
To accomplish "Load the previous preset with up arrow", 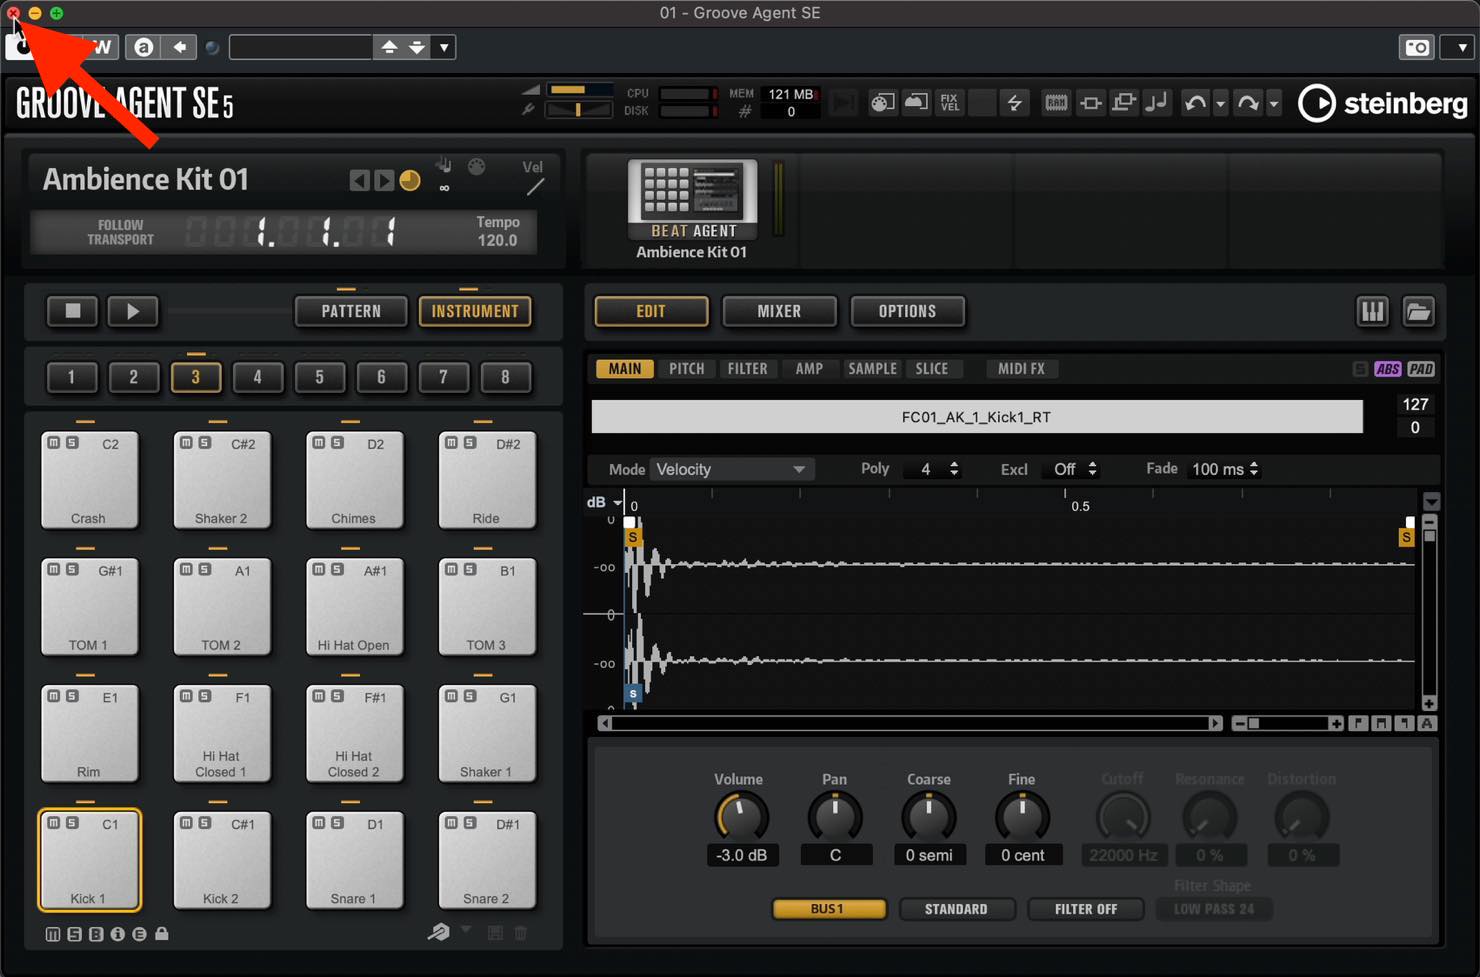I will tap(389, 47).
